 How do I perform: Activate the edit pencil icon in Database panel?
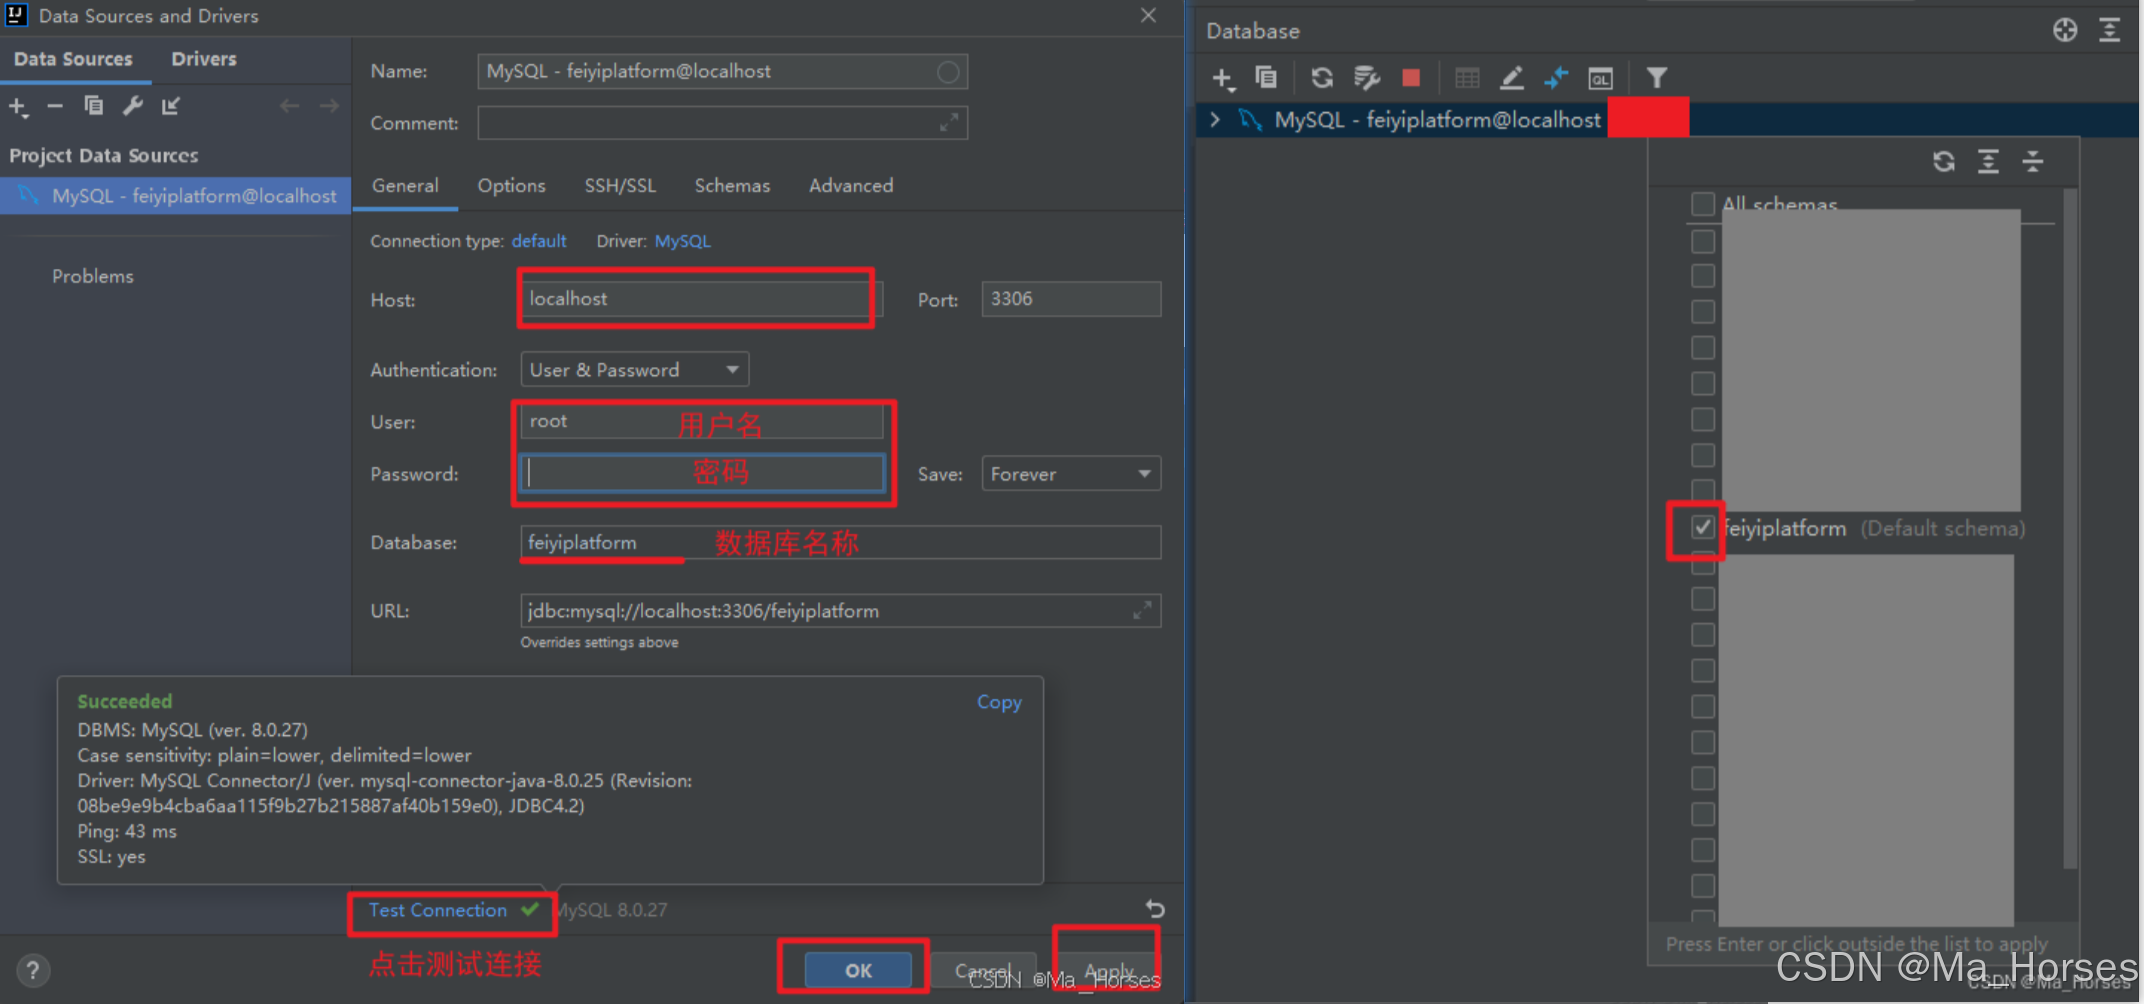[x=1512, y=77]
